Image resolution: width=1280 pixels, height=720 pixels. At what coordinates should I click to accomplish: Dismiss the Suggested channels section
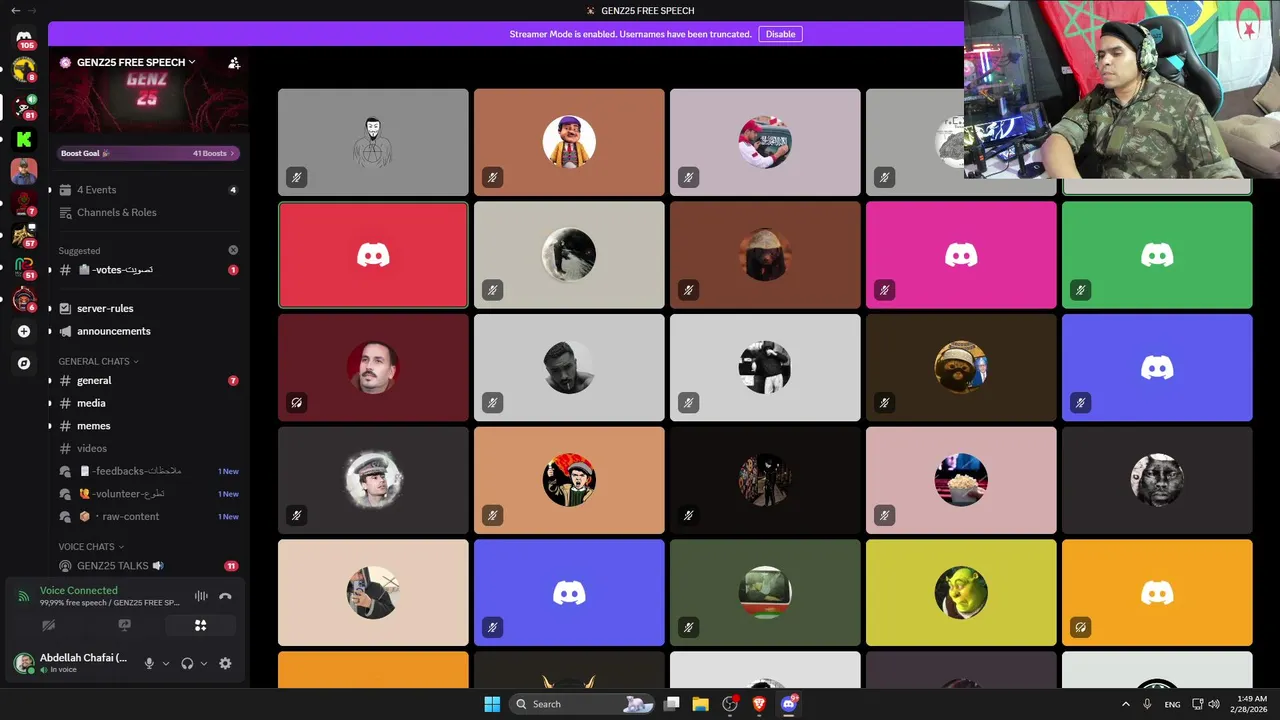[x=233, y=250]
